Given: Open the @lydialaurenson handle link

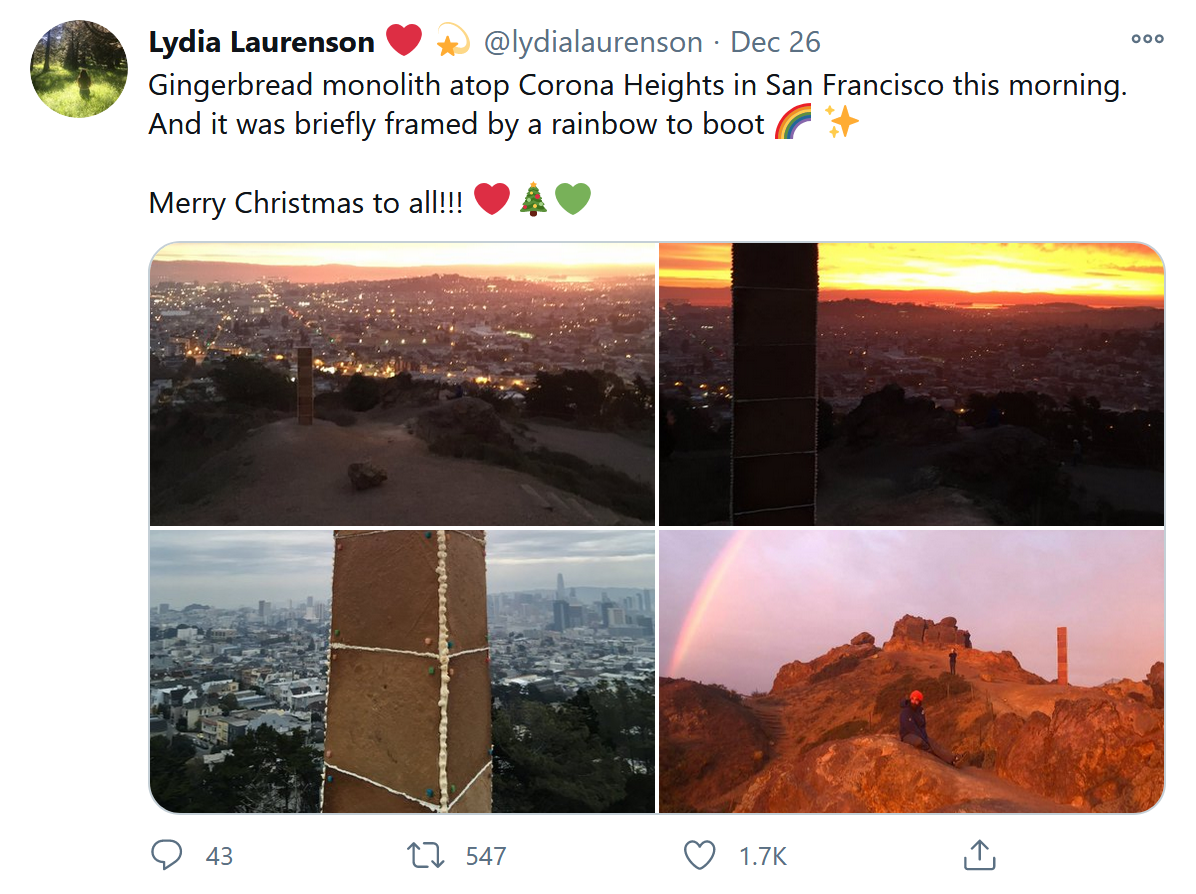Looking at the screenshot, I should tap(593, 42).
